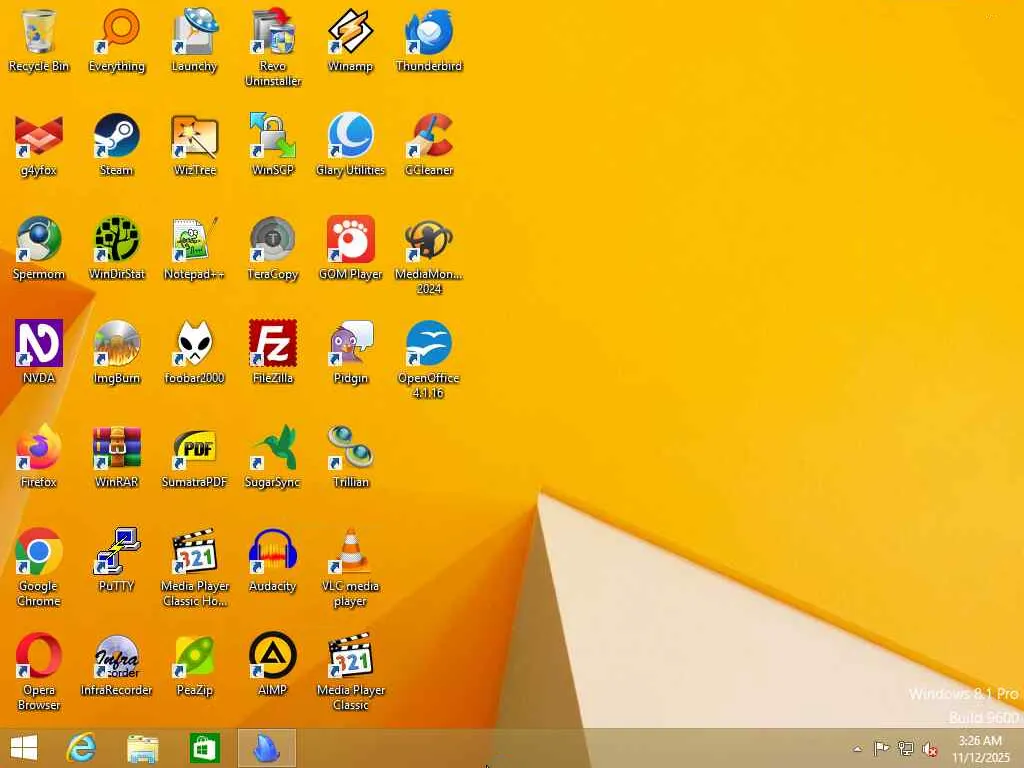
Task: Open File Explorer from the taskbar
Action: pos(142,748)
